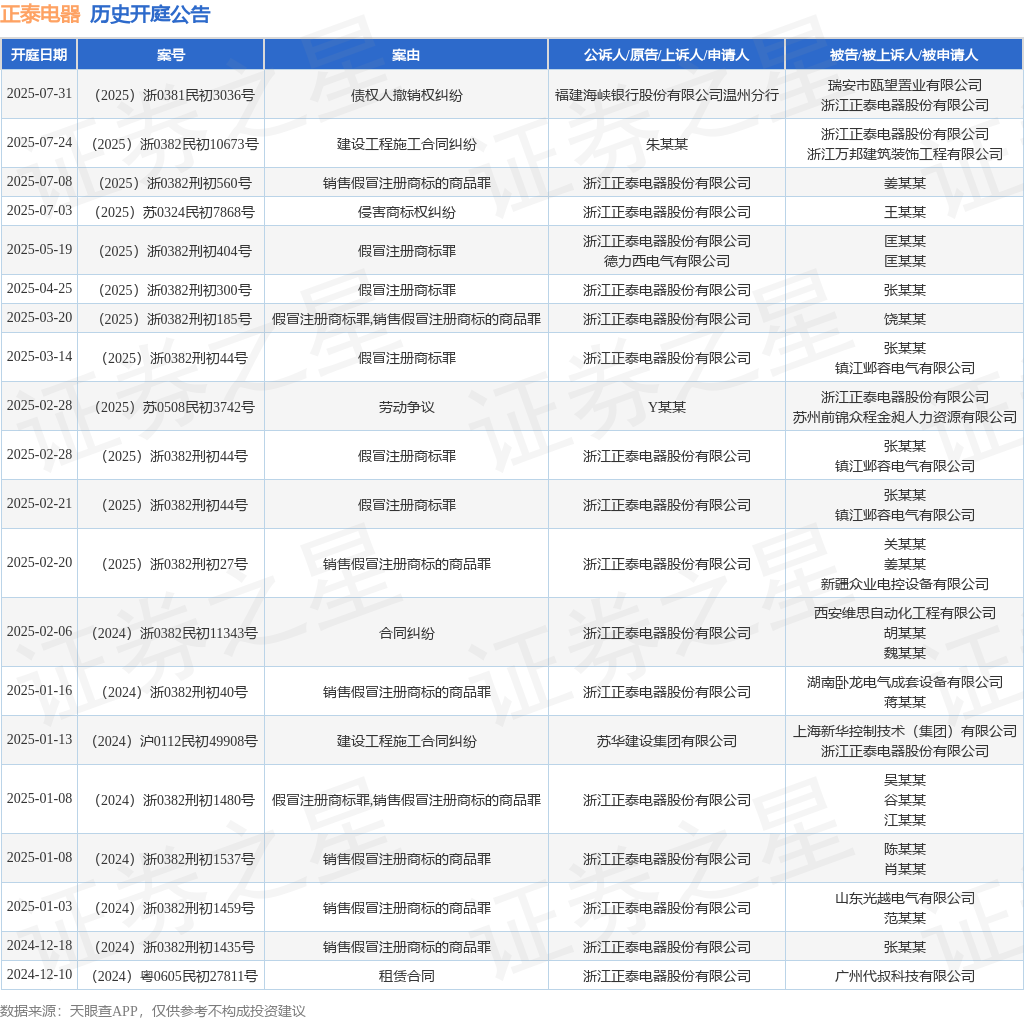Select date cell 2025-02-21
The height and width of the screenshot is (1020, 1024).
39,504
